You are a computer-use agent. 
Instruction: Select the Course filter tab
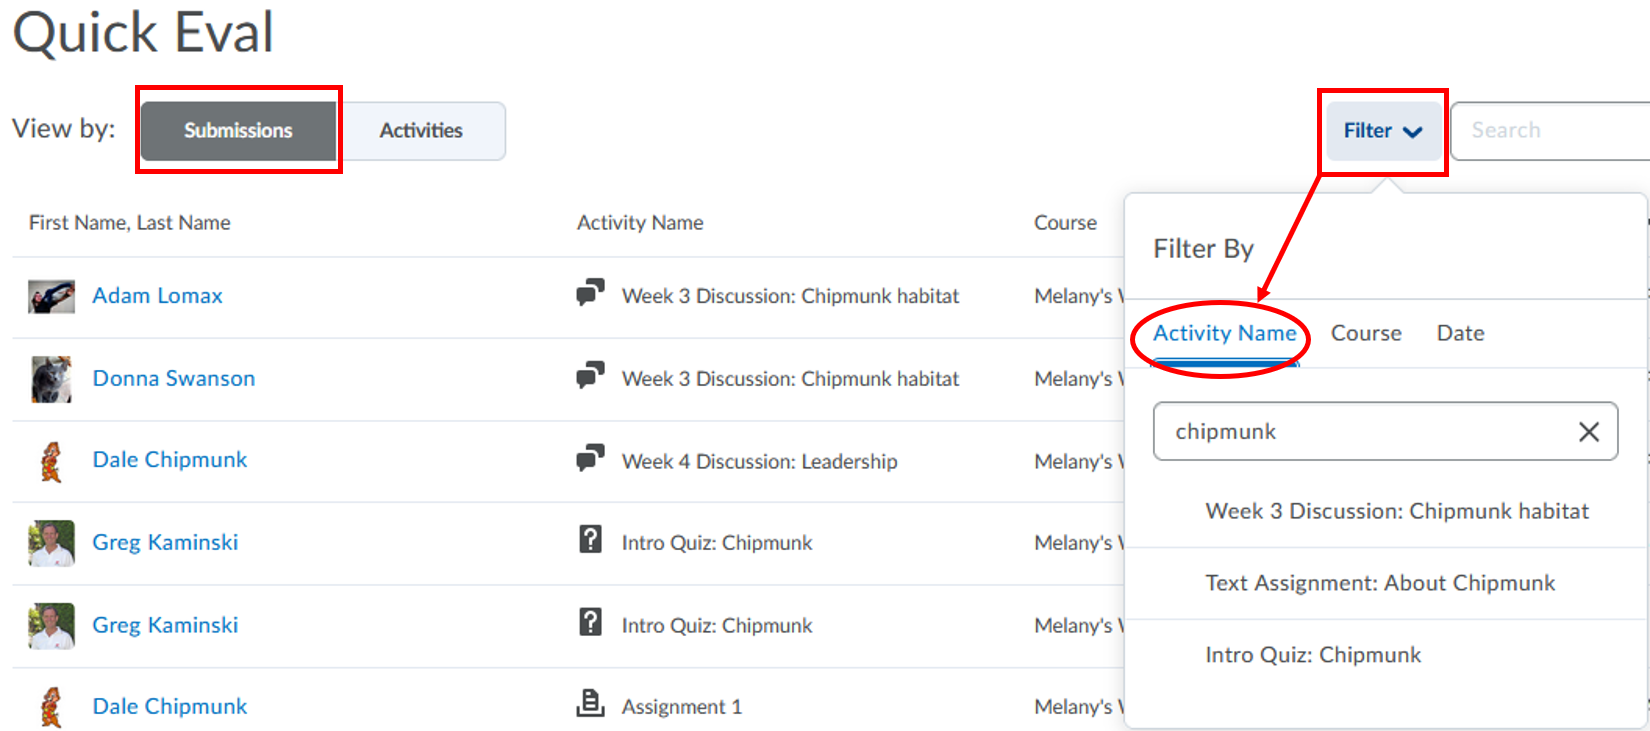click(1366, 333)
